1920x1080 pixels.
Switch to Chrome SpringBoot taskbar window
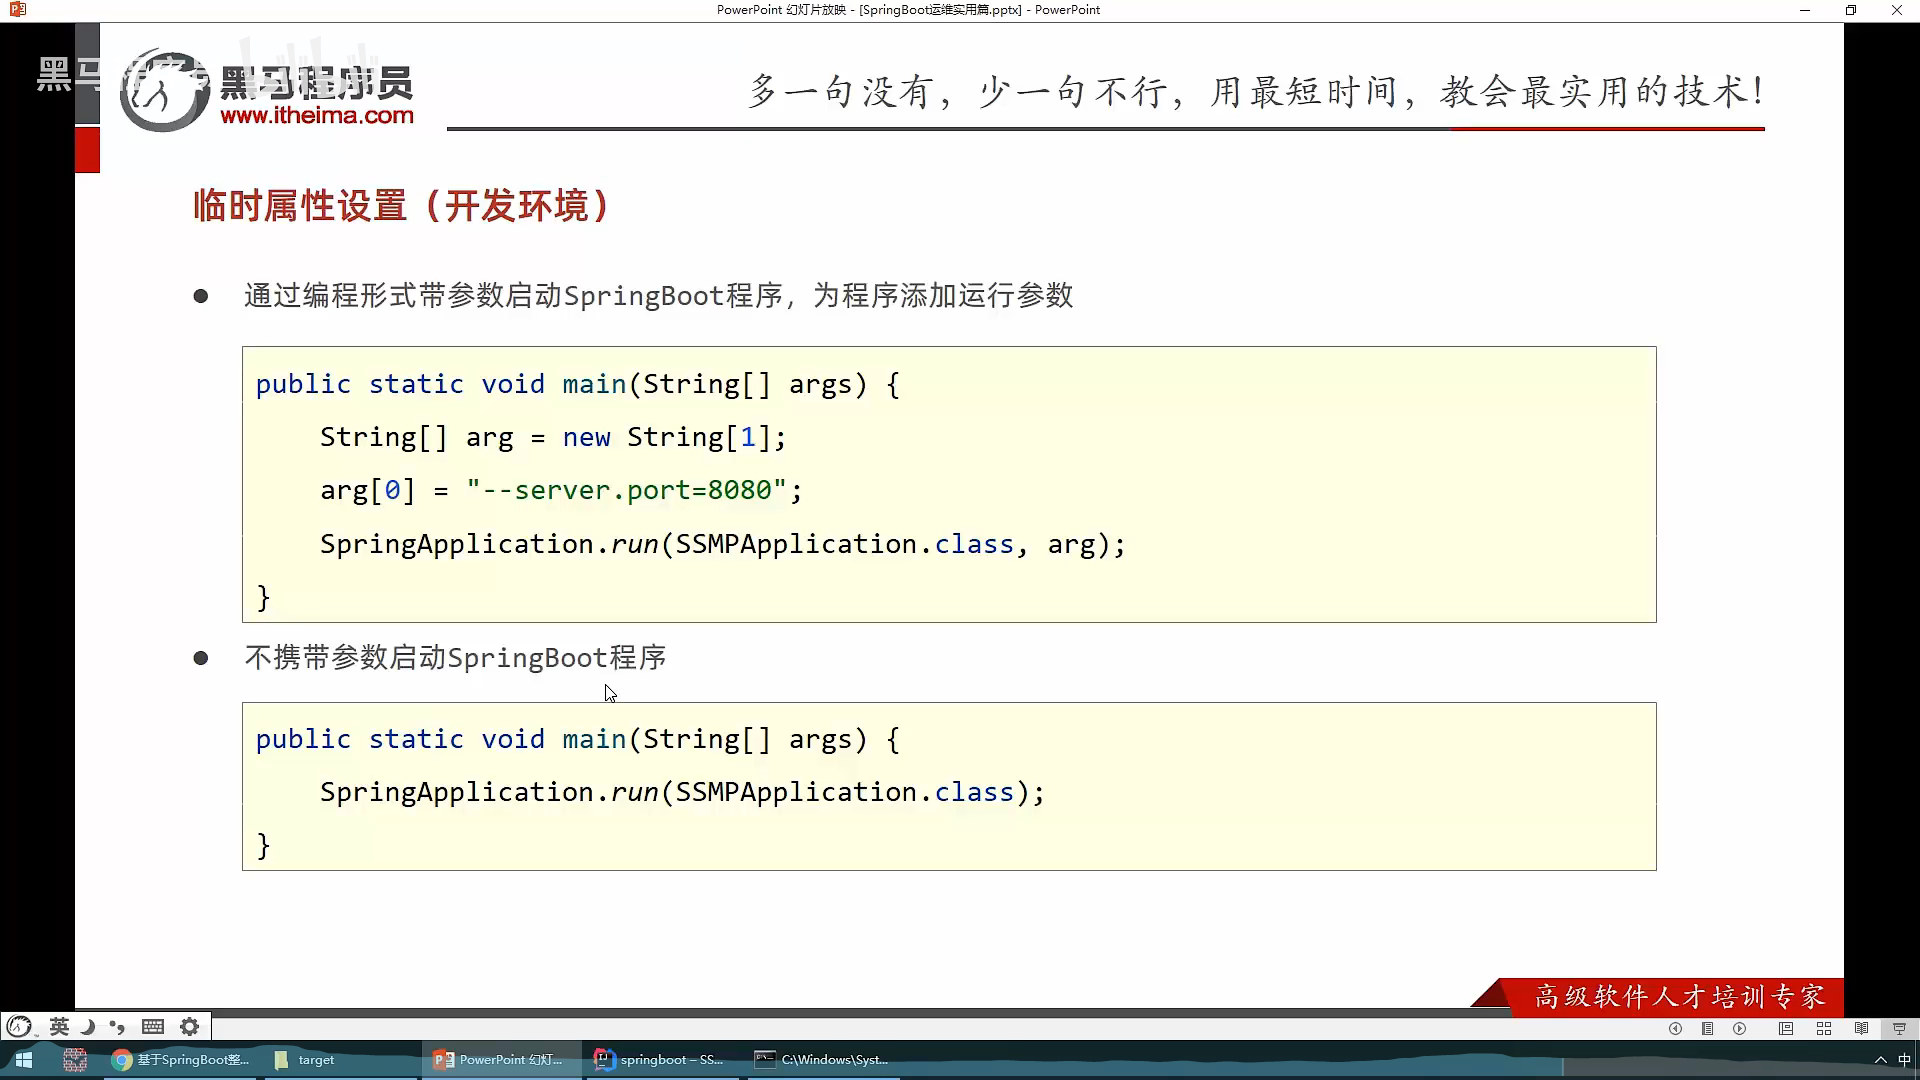tap(182, 1060)
